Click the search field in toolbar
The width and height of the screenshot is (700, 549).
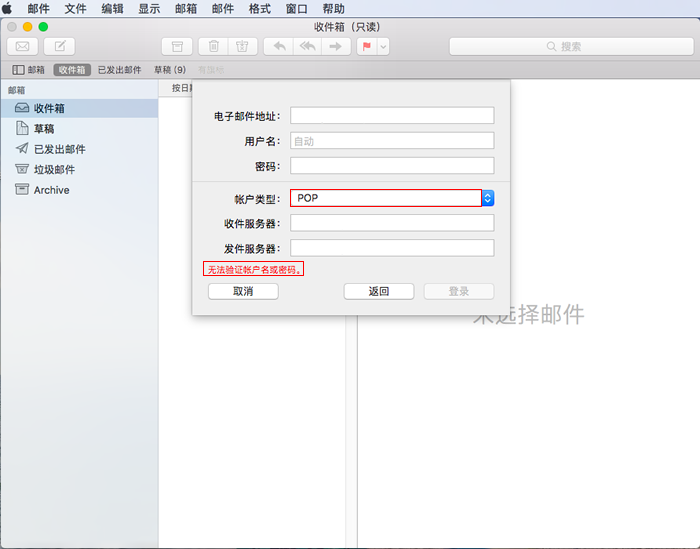[571, 46]
